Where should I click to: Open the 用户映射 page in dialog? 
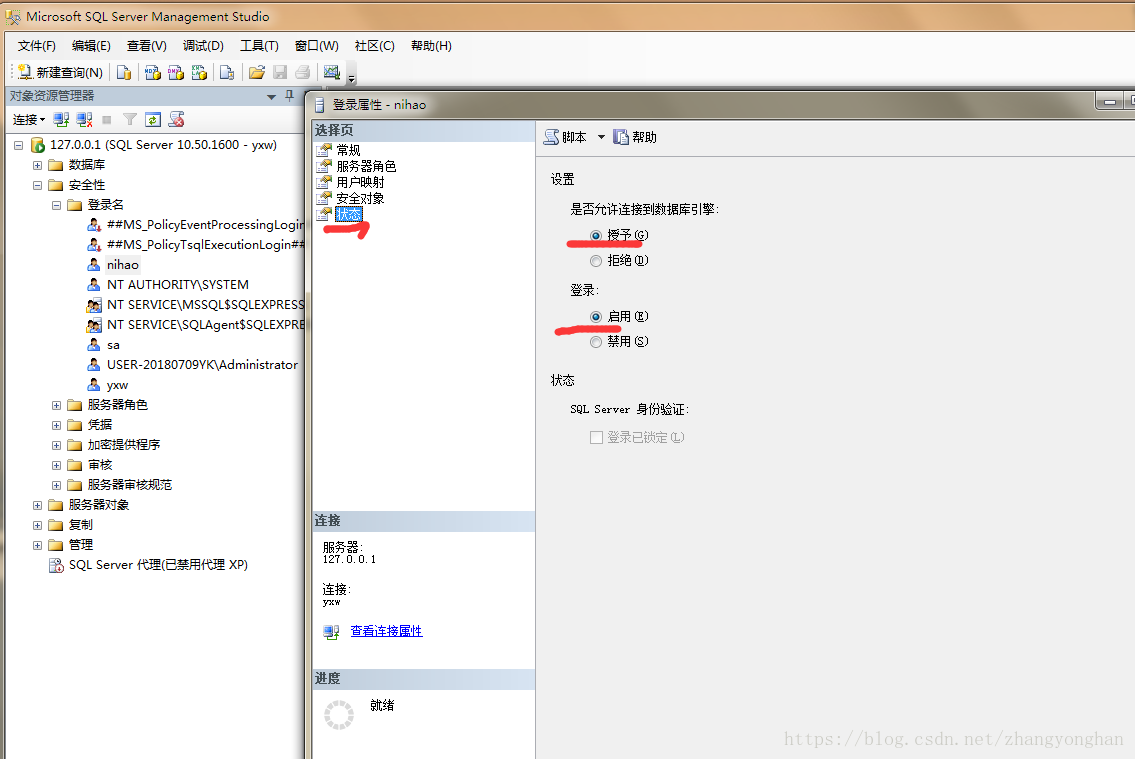(360, 182)
